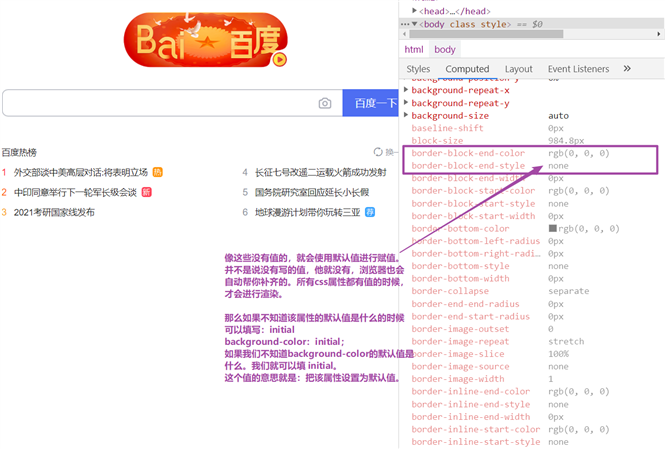This screenshot has width=665, height=449.
Task: Click the border-inline-end-style property
Action: tap(470, 404)
